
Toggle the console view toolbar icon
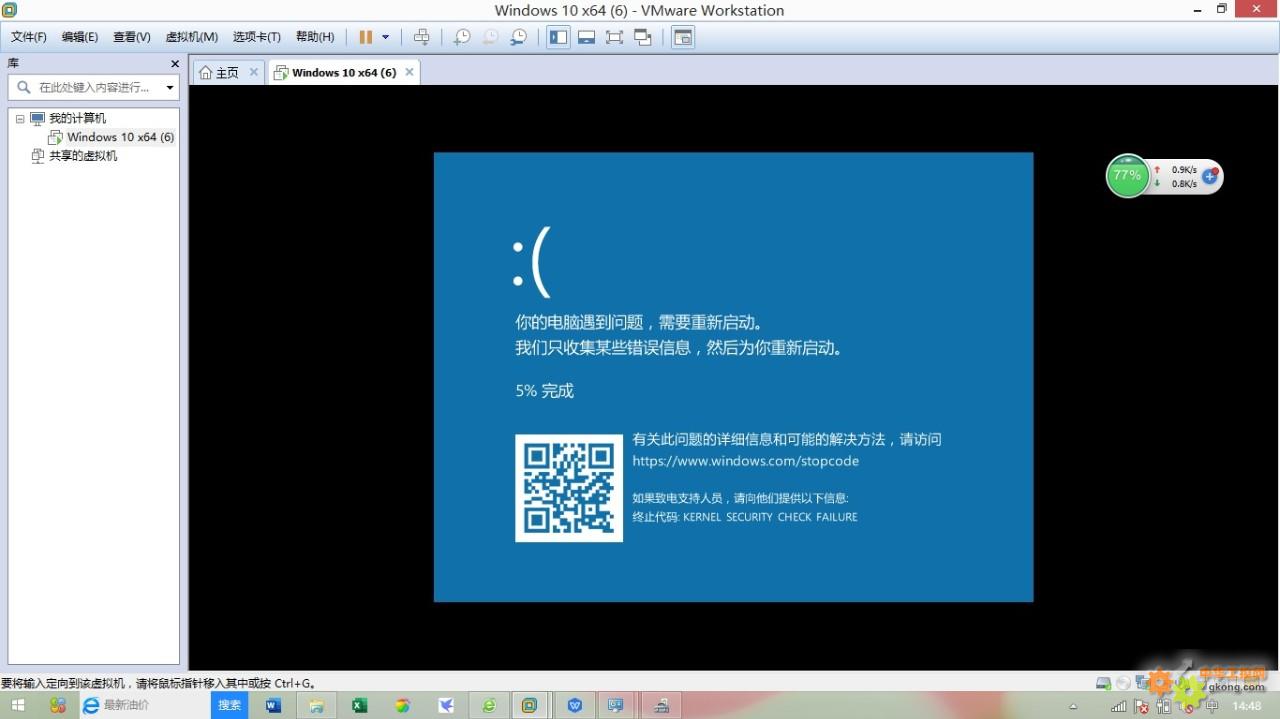pyautogui.click(x=683, y=37)
